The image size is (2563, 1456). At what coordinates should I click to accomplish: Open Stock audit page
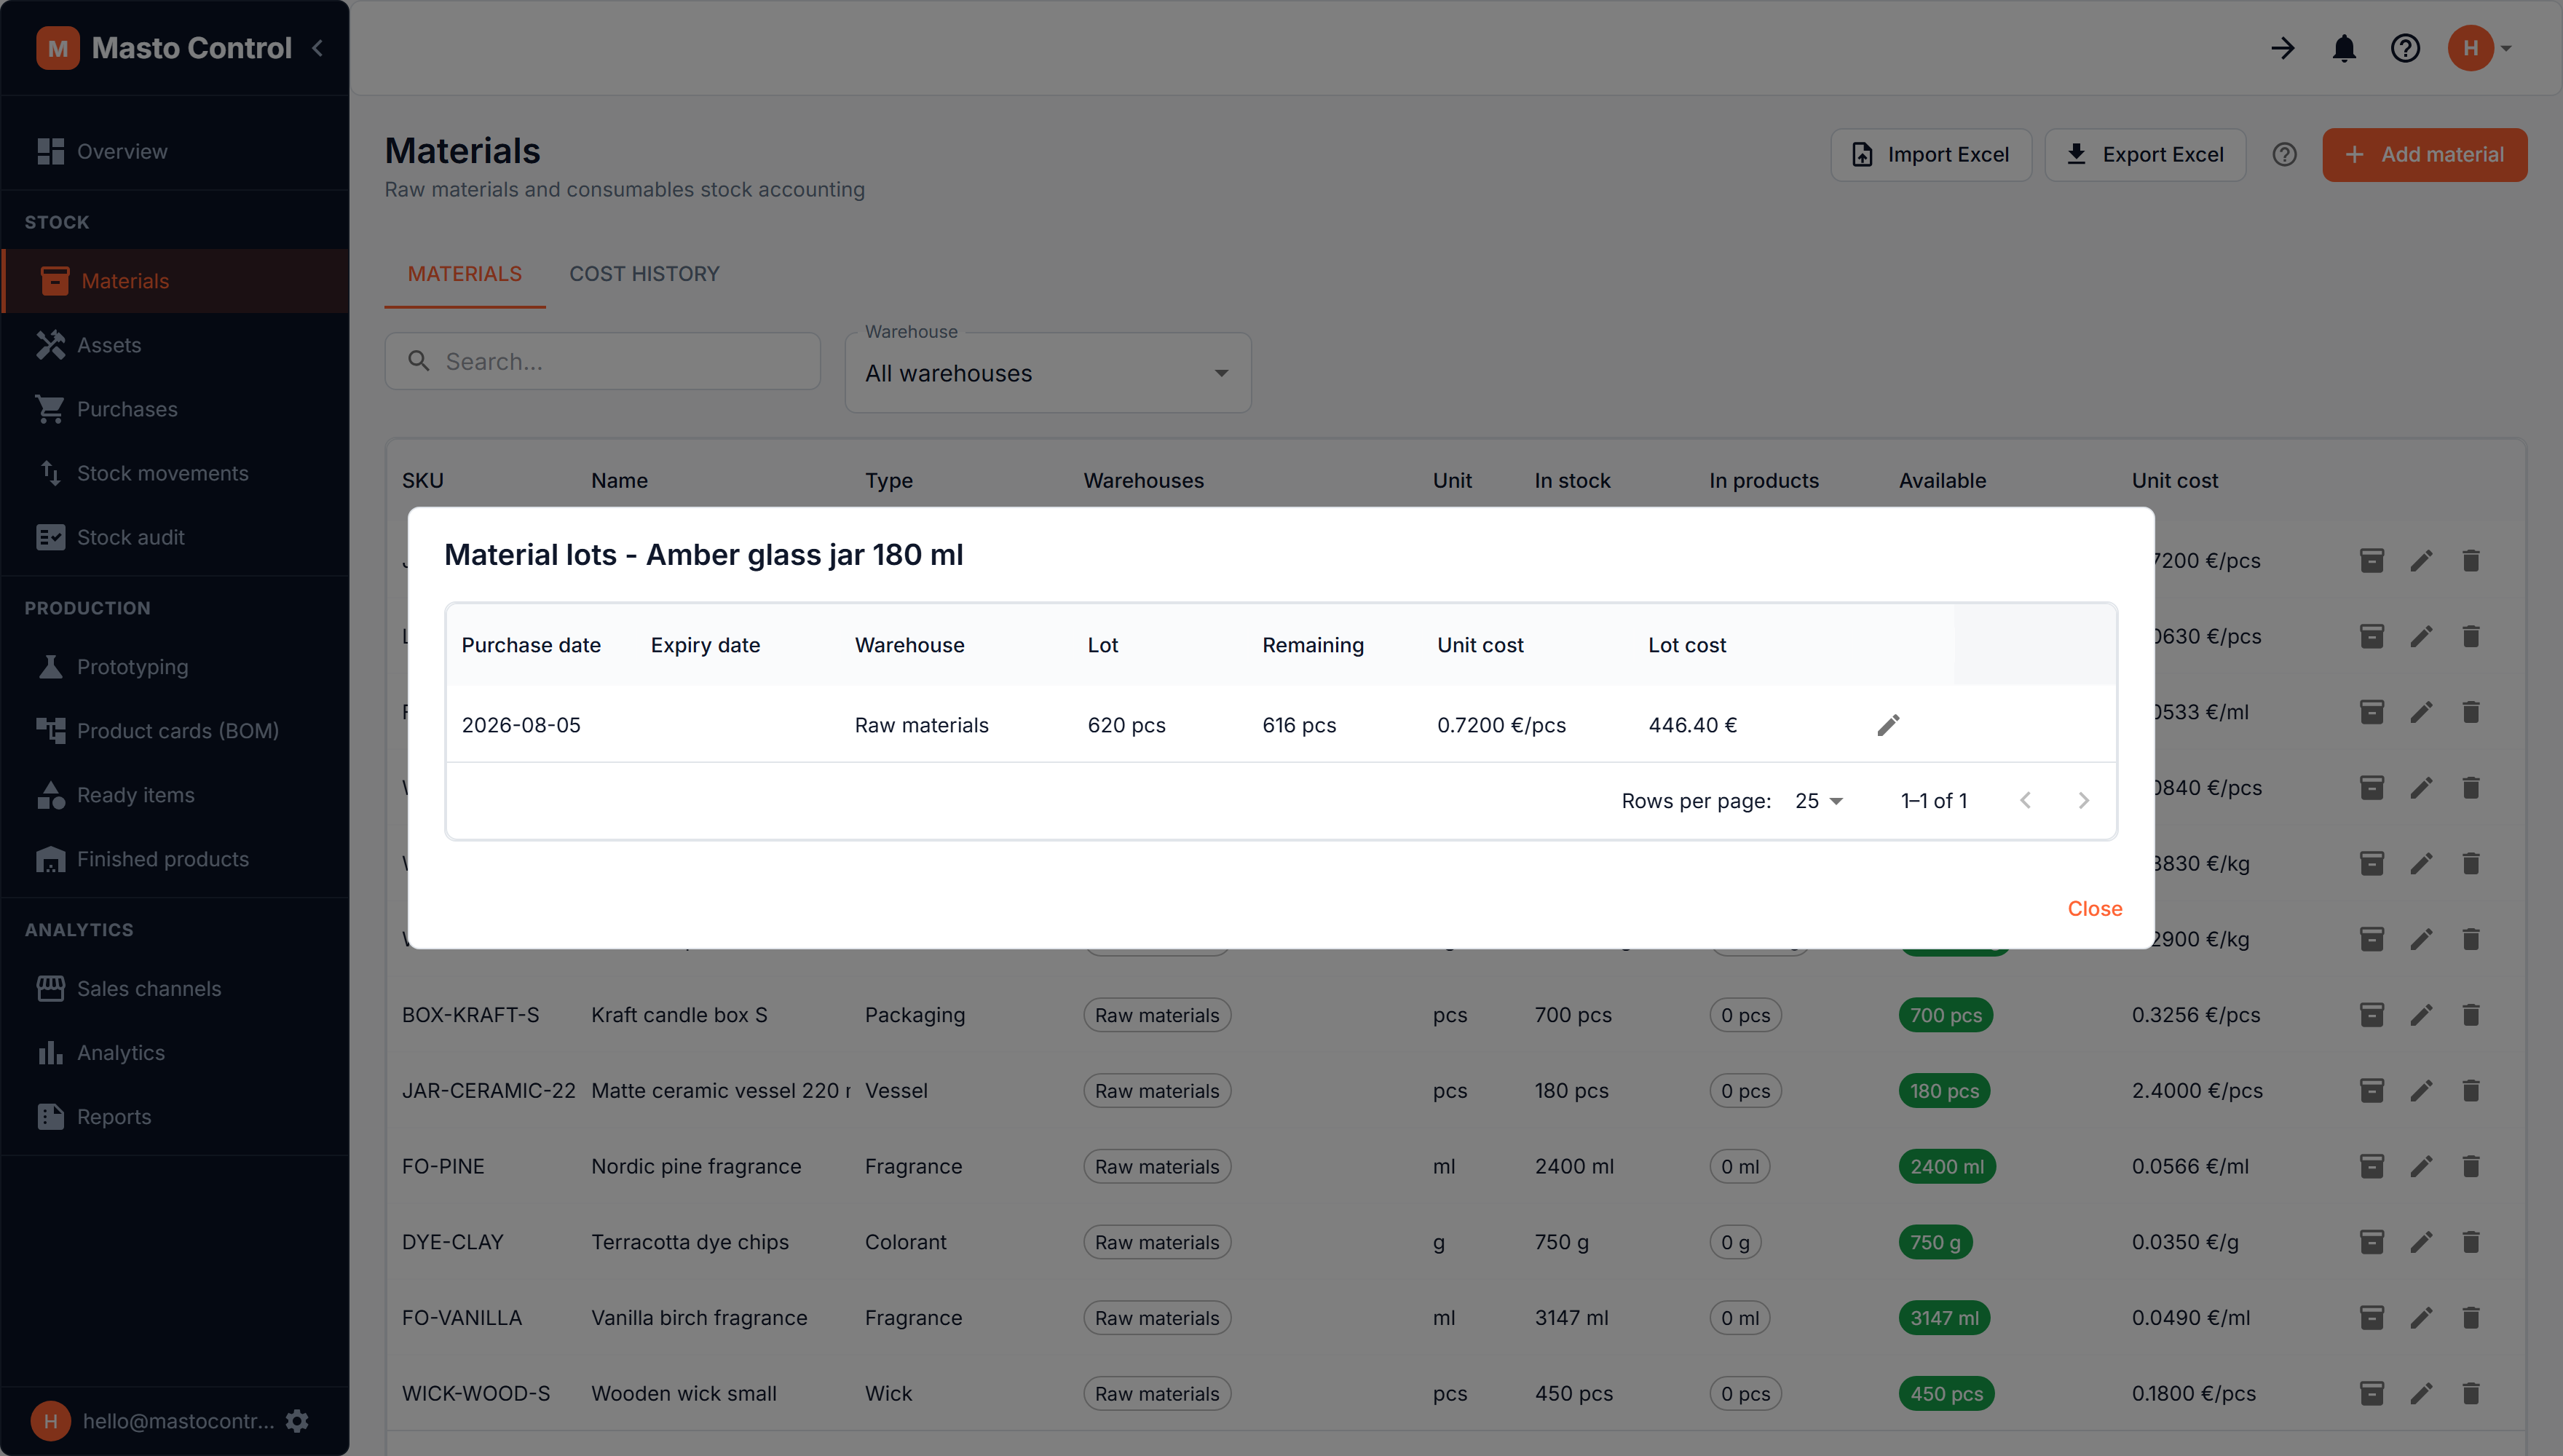(x=175, y=537)
